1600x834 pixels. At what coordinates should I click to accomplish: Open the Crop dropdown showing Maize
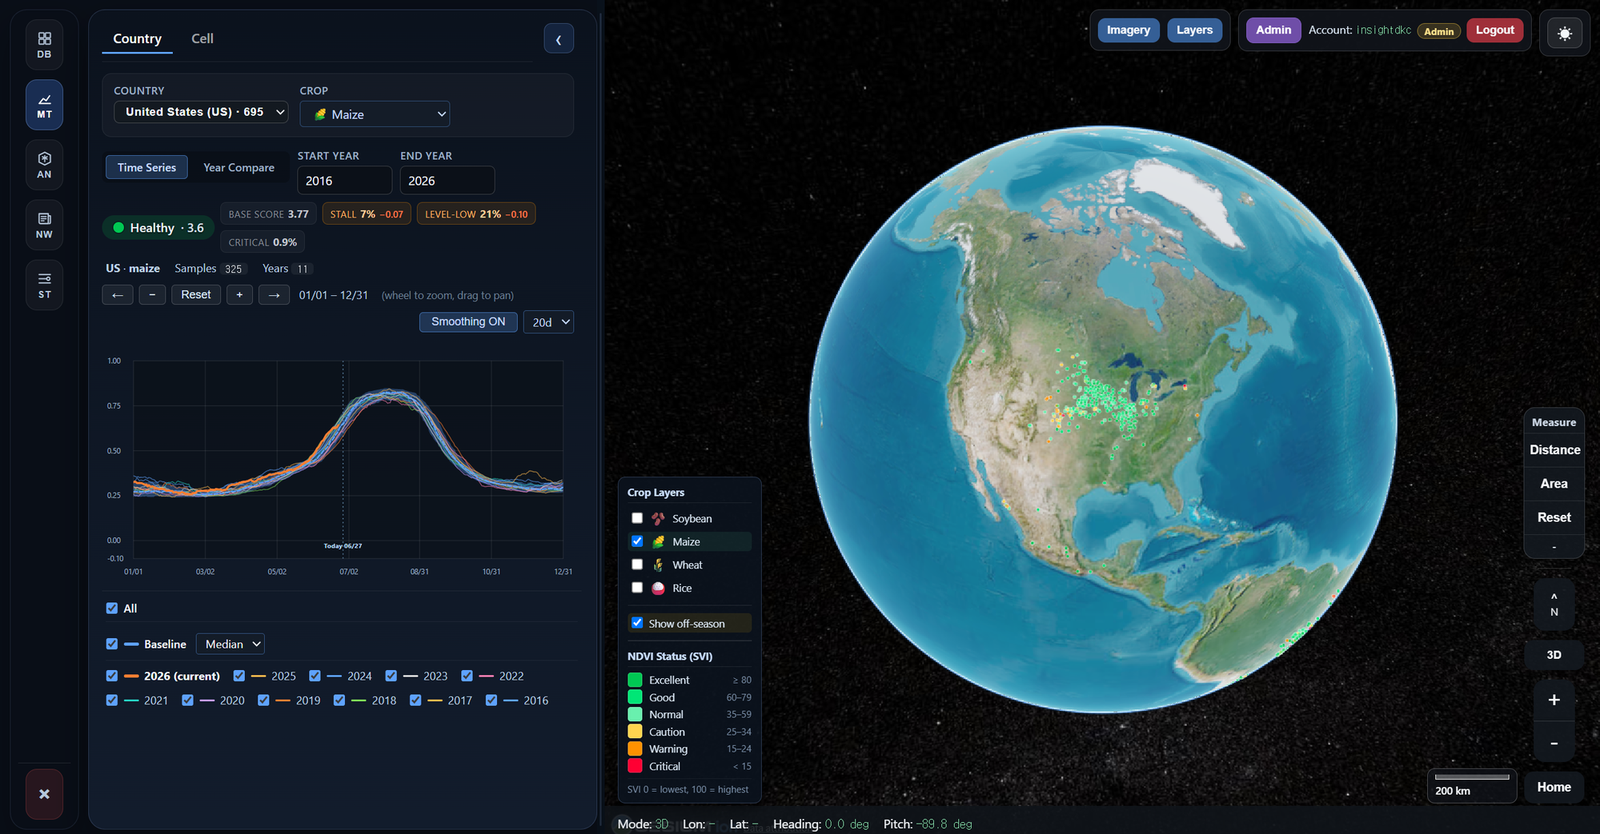tap(375, 114)
